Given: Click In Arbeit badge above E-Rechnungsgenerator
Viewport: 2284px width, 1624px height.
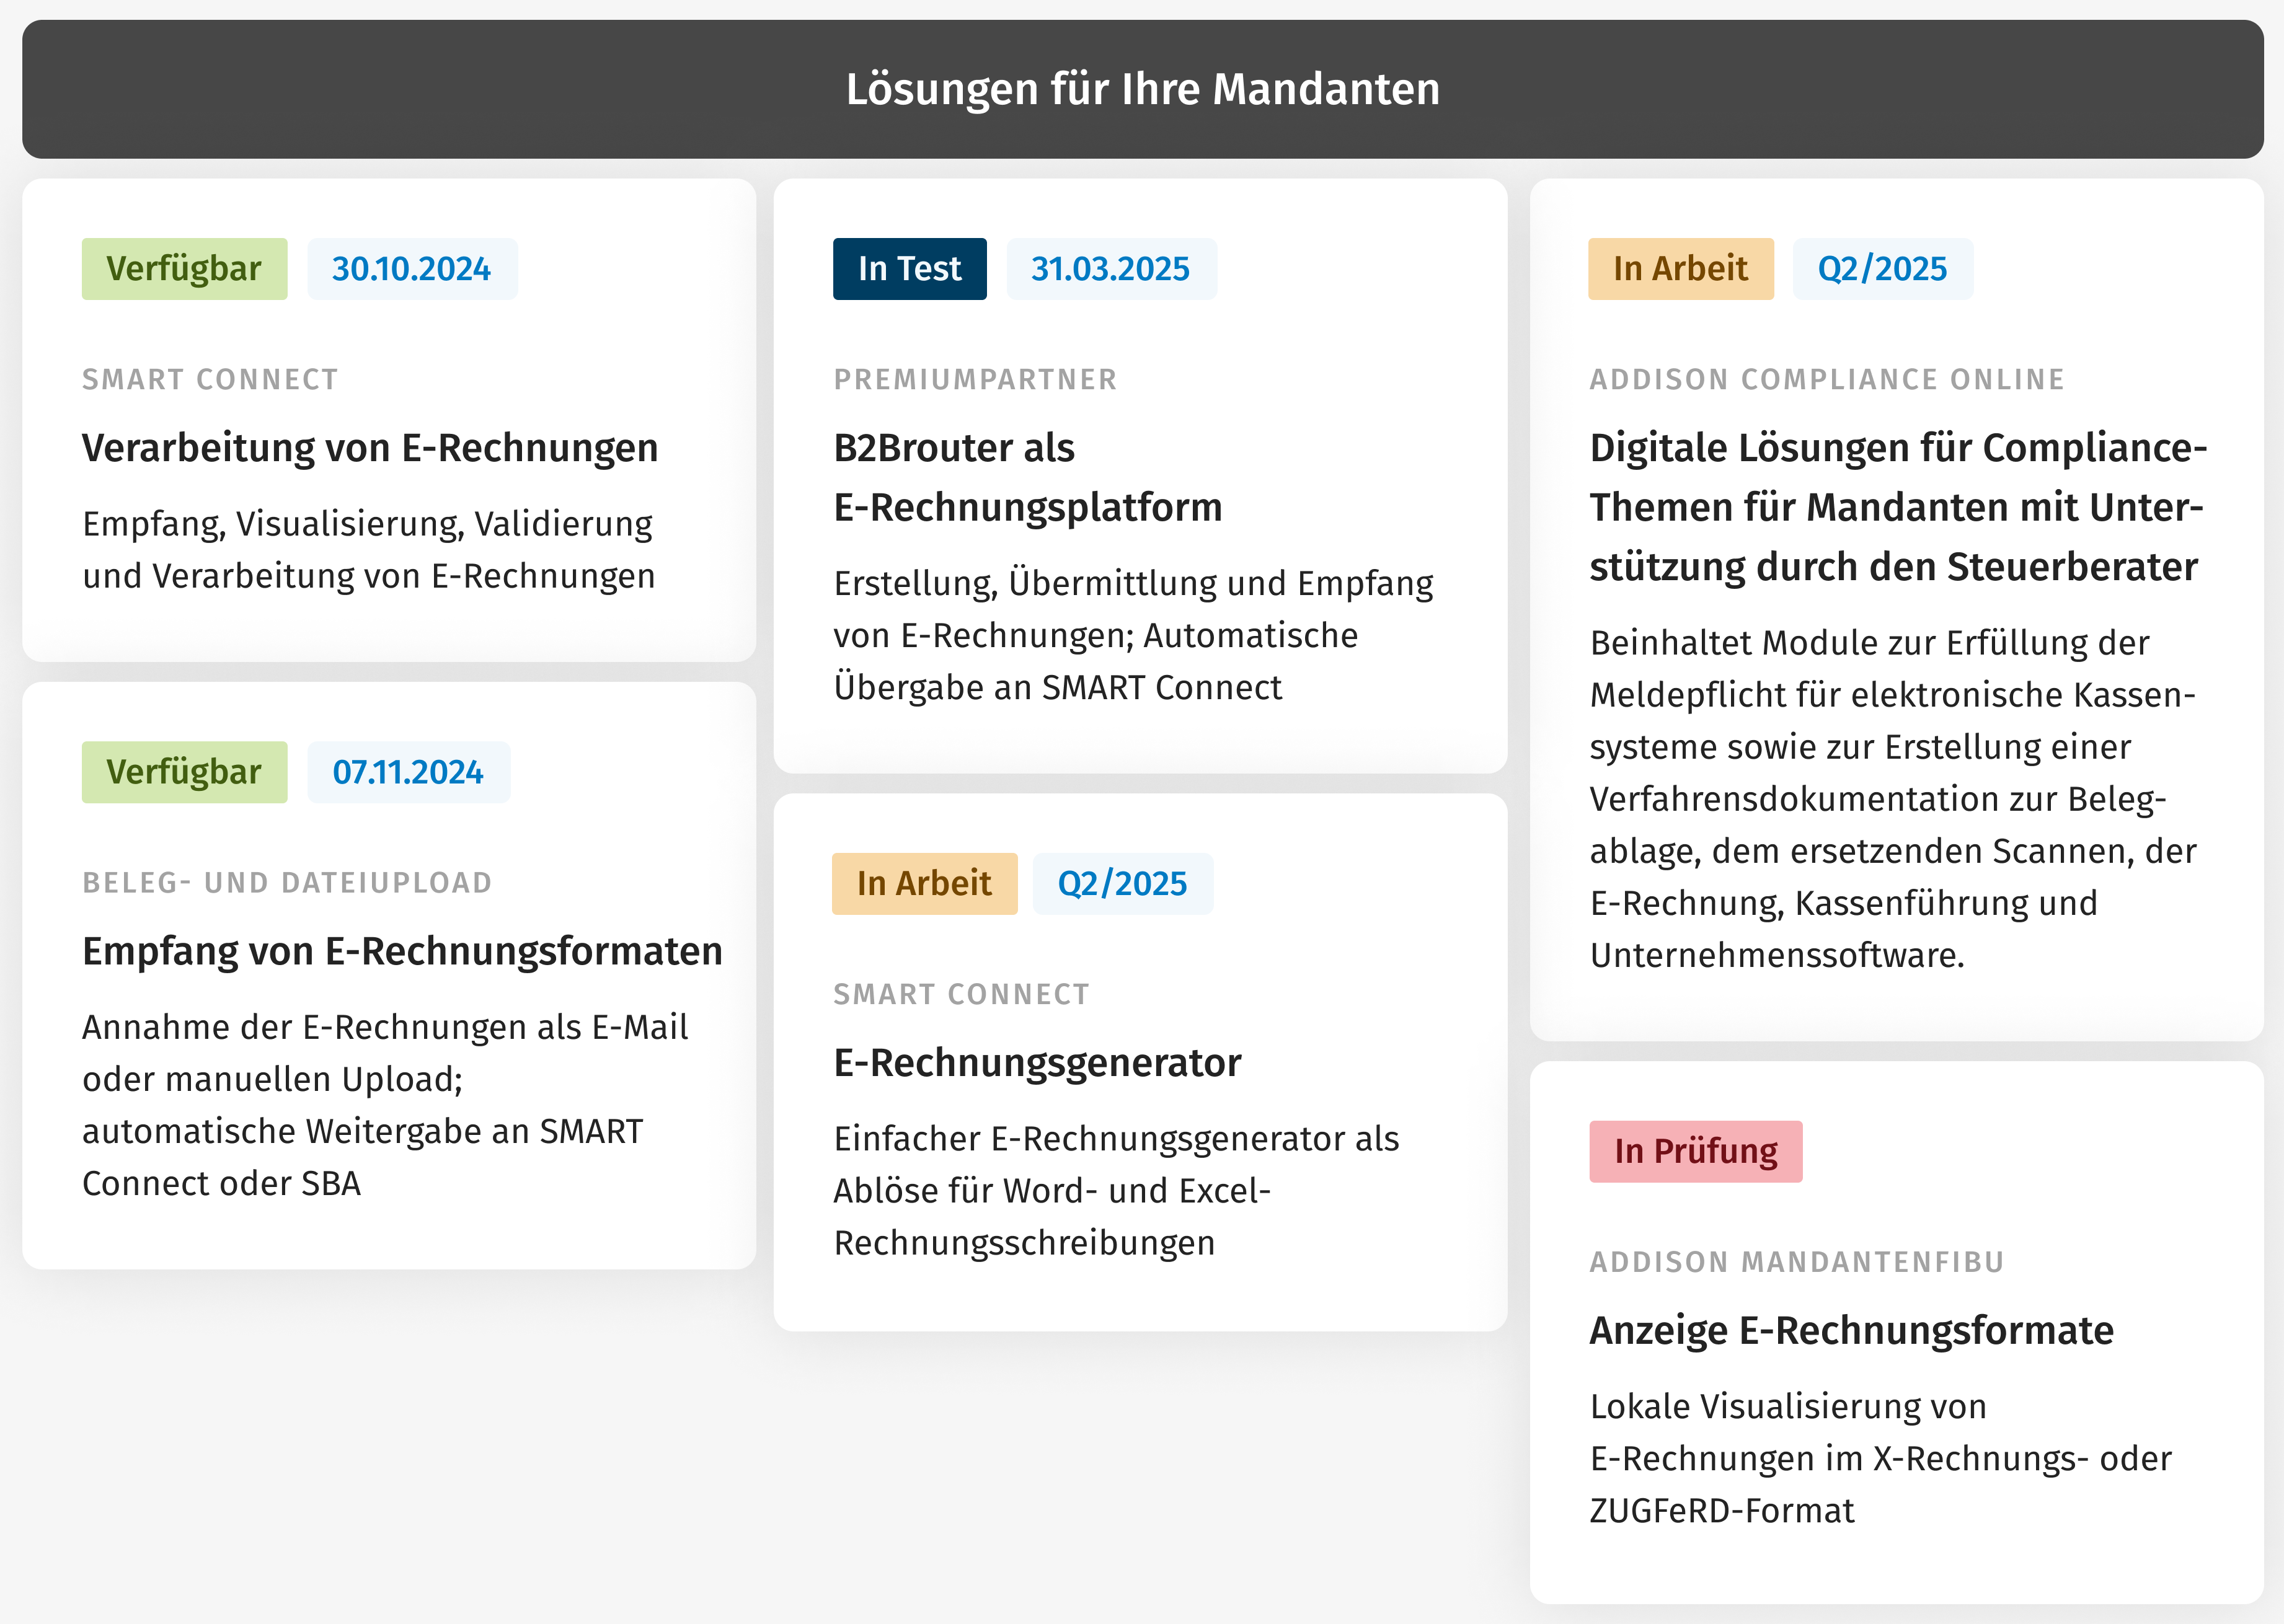Looking at the screenshot, I should 925,884.
